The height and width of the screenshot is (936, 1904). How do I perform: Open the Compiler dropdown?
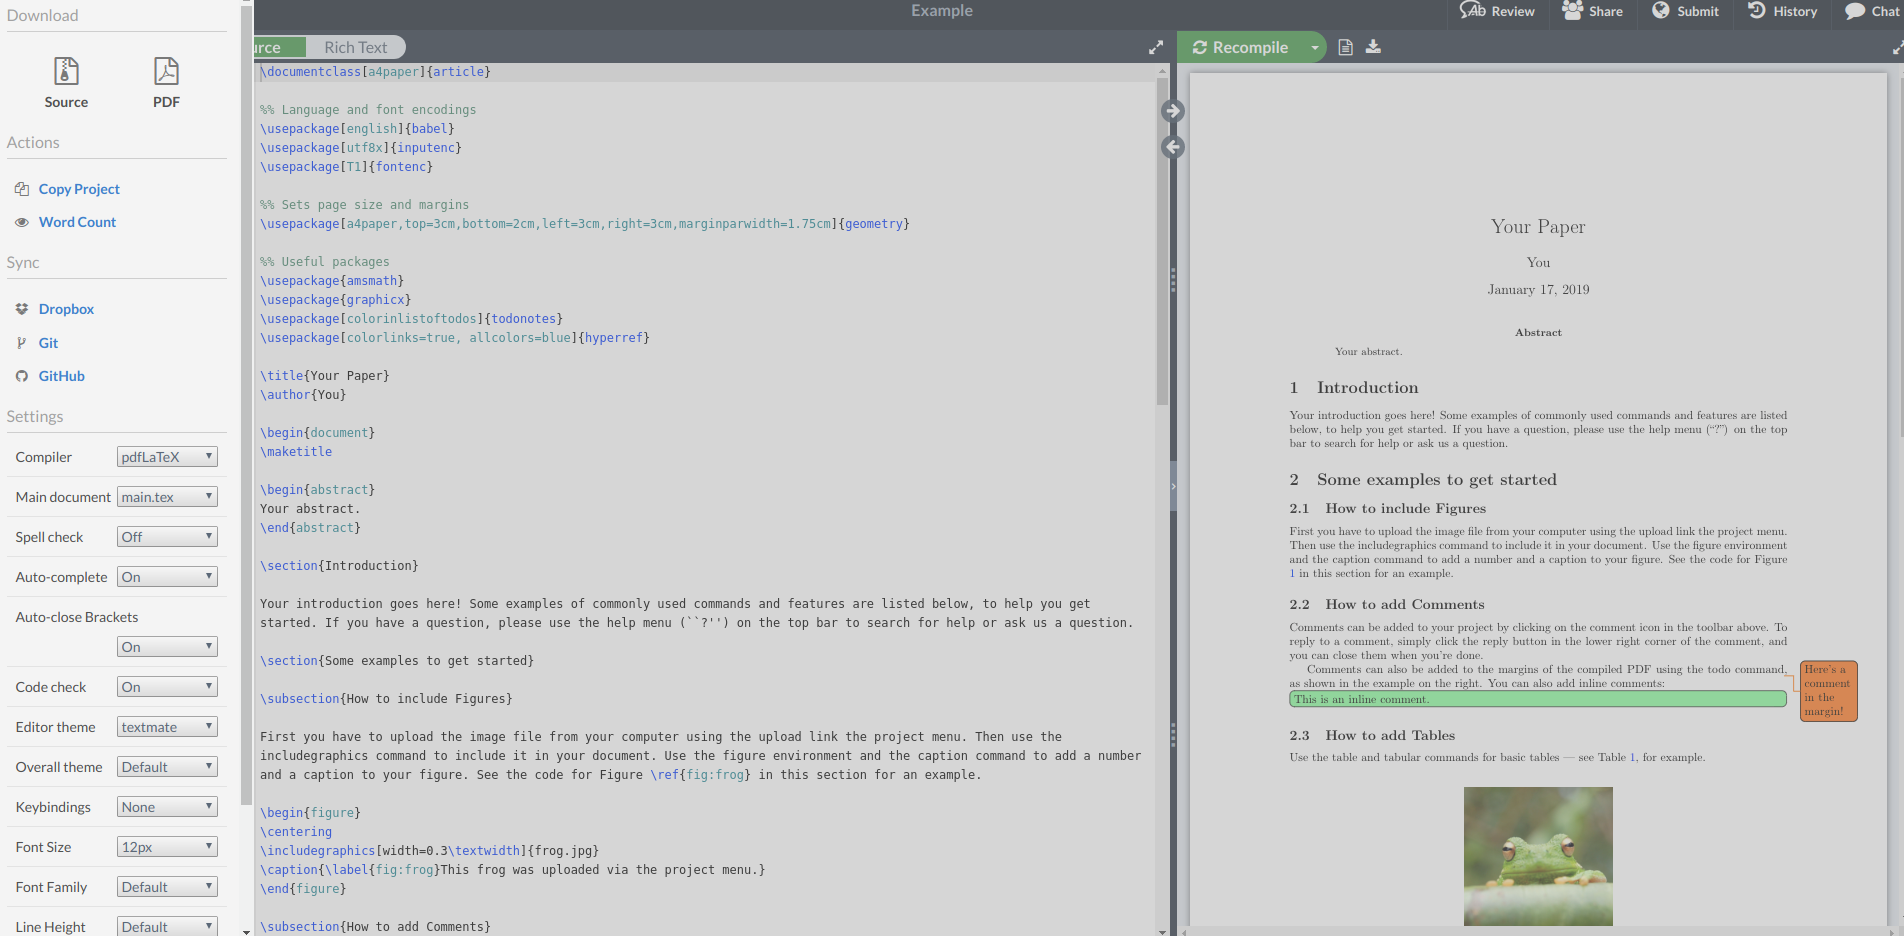(166, 456)
